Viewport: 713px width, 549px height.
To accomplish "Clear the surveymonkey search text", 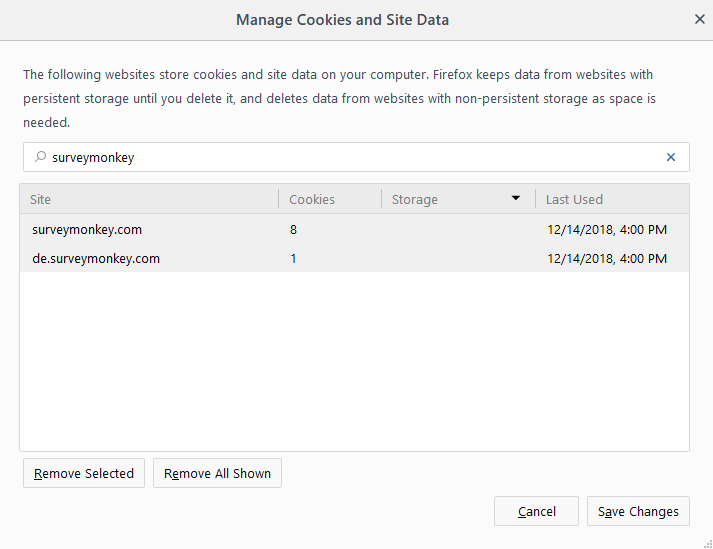I will click(670, 157).
